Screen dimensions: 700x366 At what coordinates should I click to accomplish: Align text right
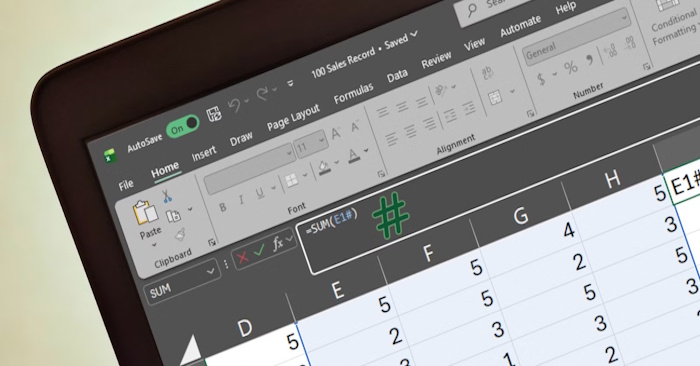click(429, 124)
